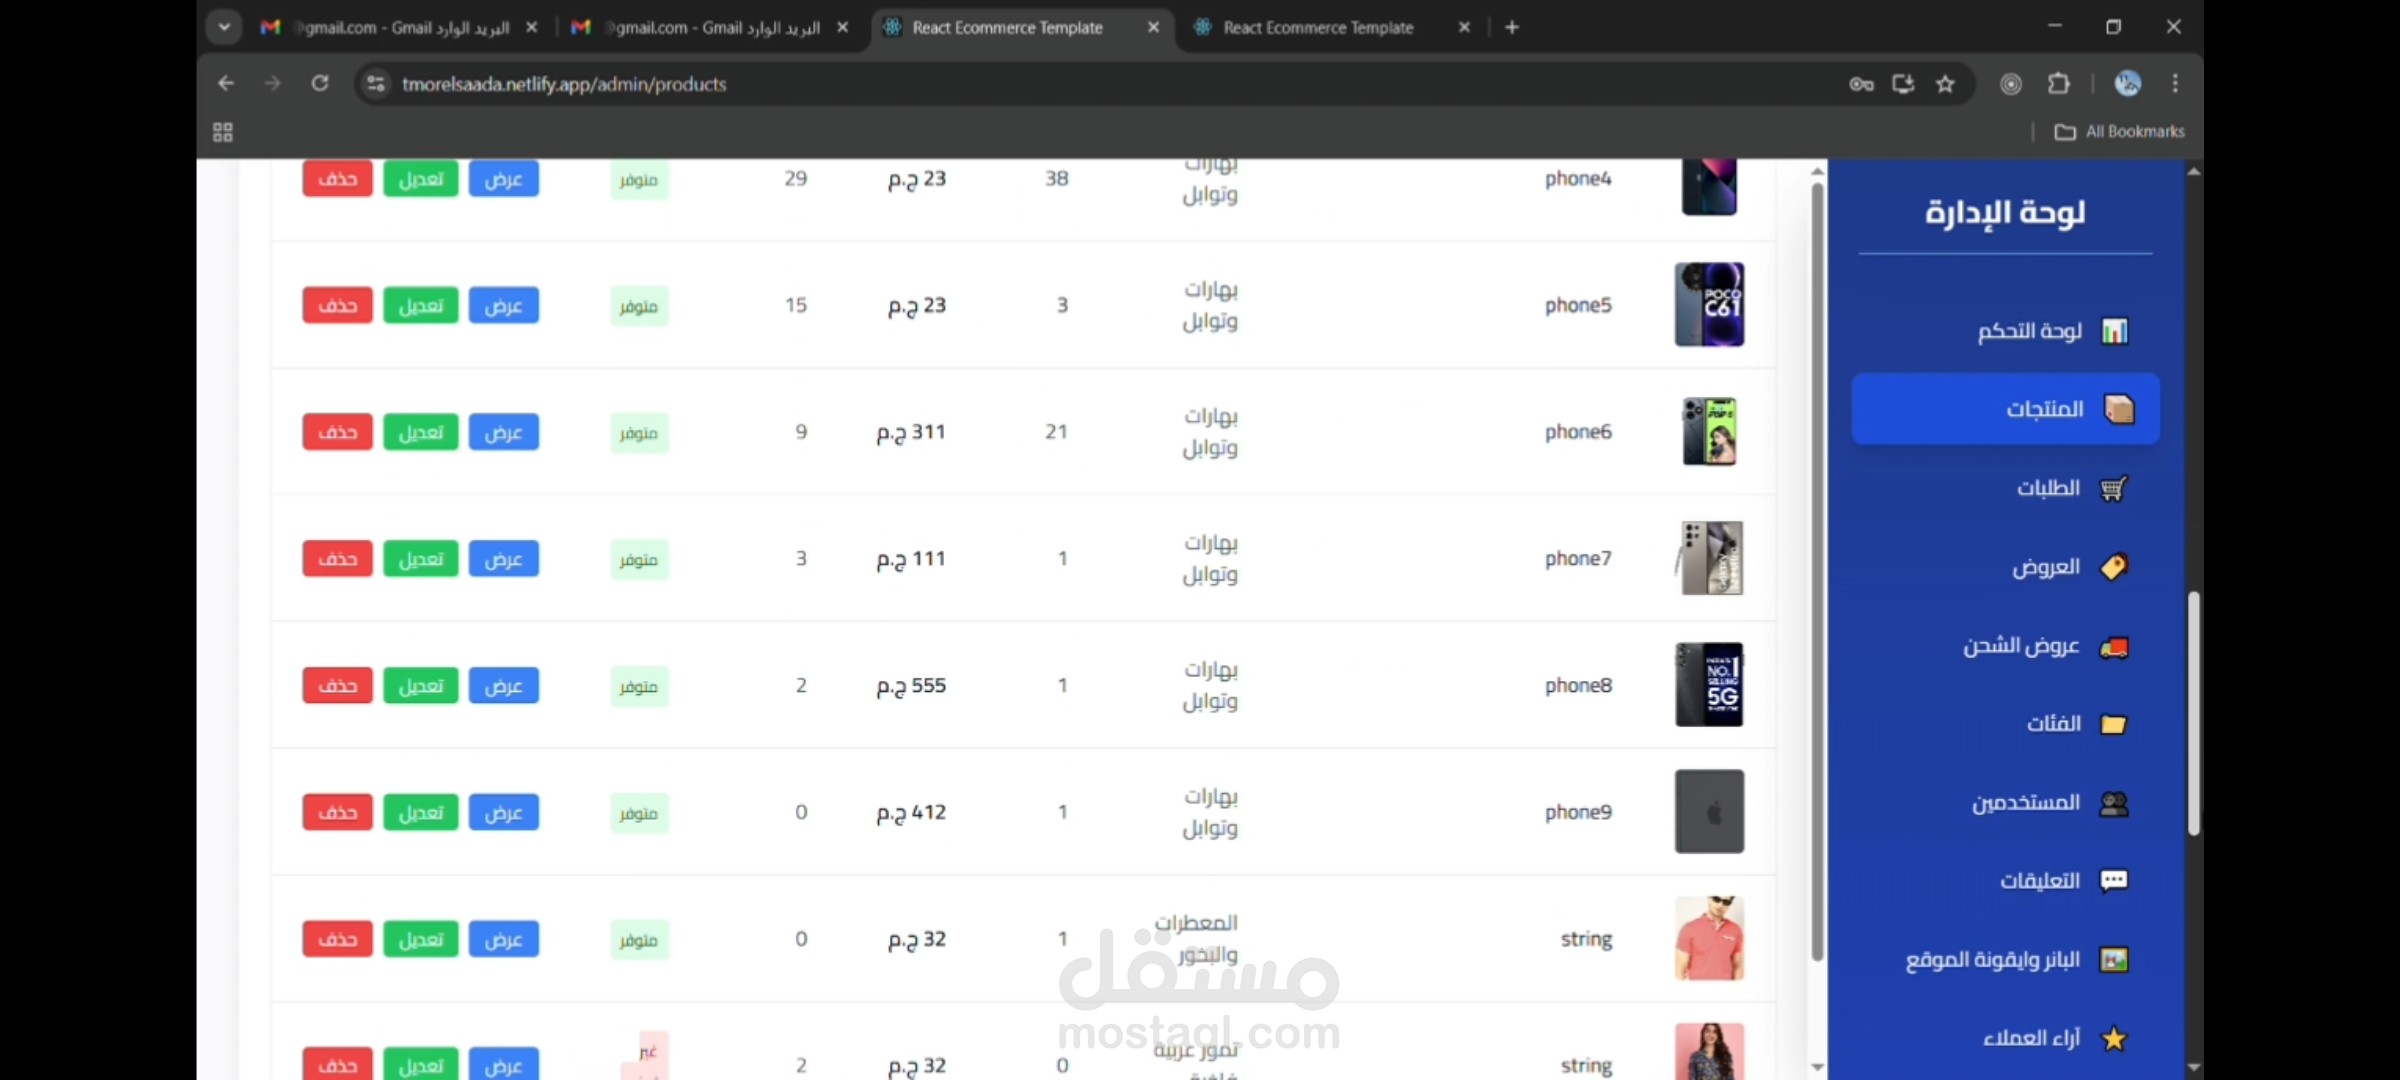The height and width of the screenshot is (1080, 2400).
Task: Click the users icon in sidebar
Action: point(2113,803)
